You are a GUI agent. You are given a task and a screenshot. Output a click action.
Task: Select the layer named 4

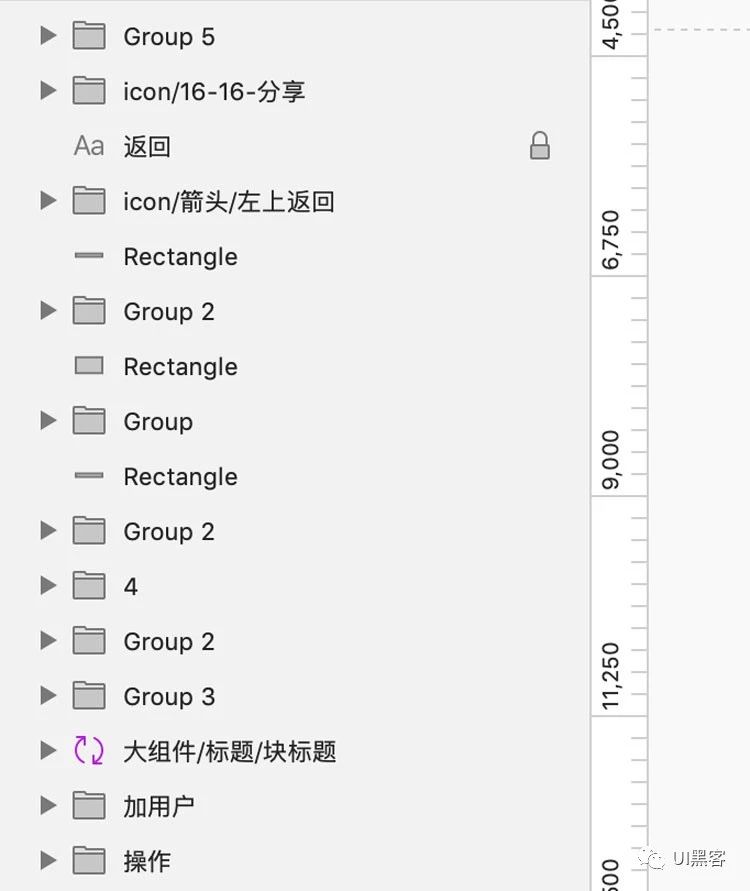[x=131, y=587]
